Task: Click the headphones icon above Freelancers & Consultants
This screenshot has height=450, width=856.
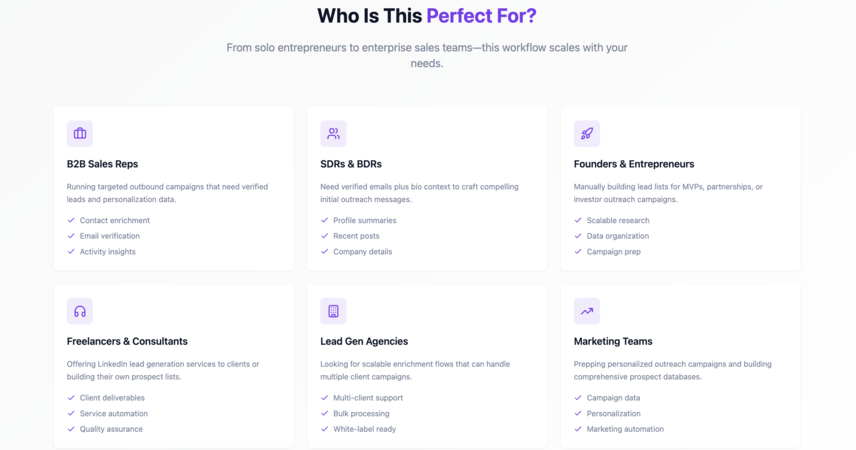Action: tap(80, 311)
